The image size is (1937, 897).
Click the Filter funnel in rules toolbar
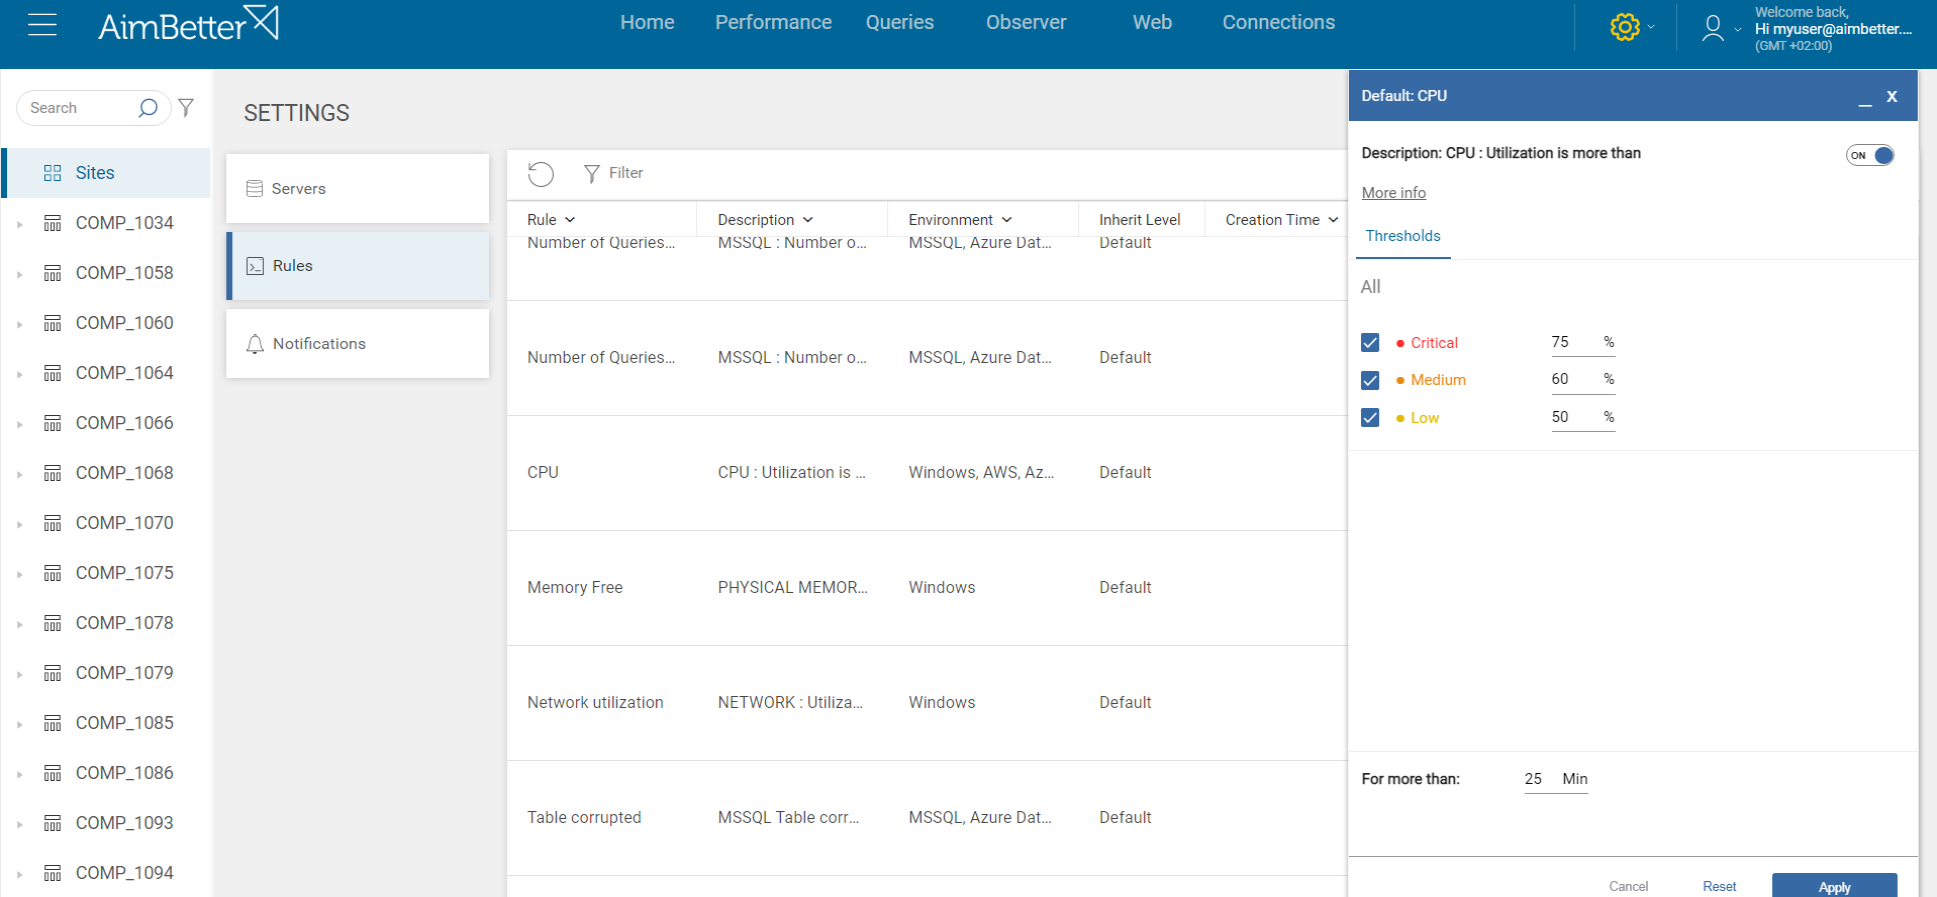592,174
